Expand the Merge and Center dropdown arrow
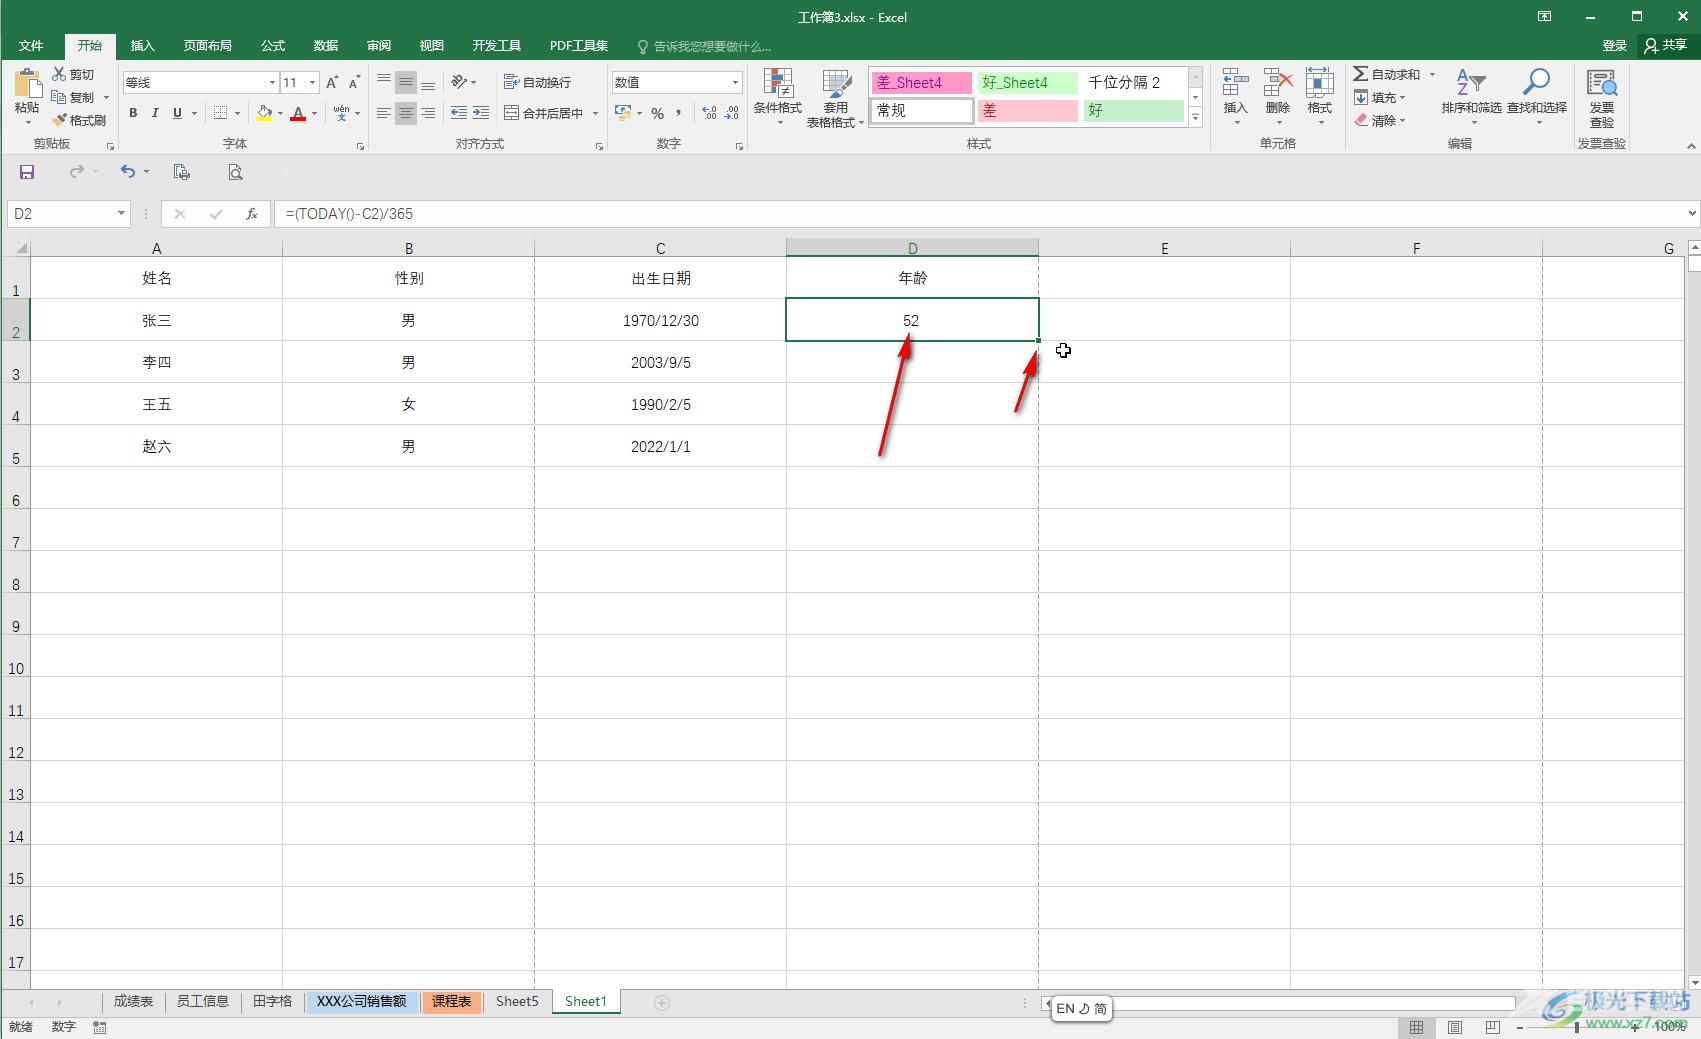The image size is (1701, 1039). click(595, 113)
